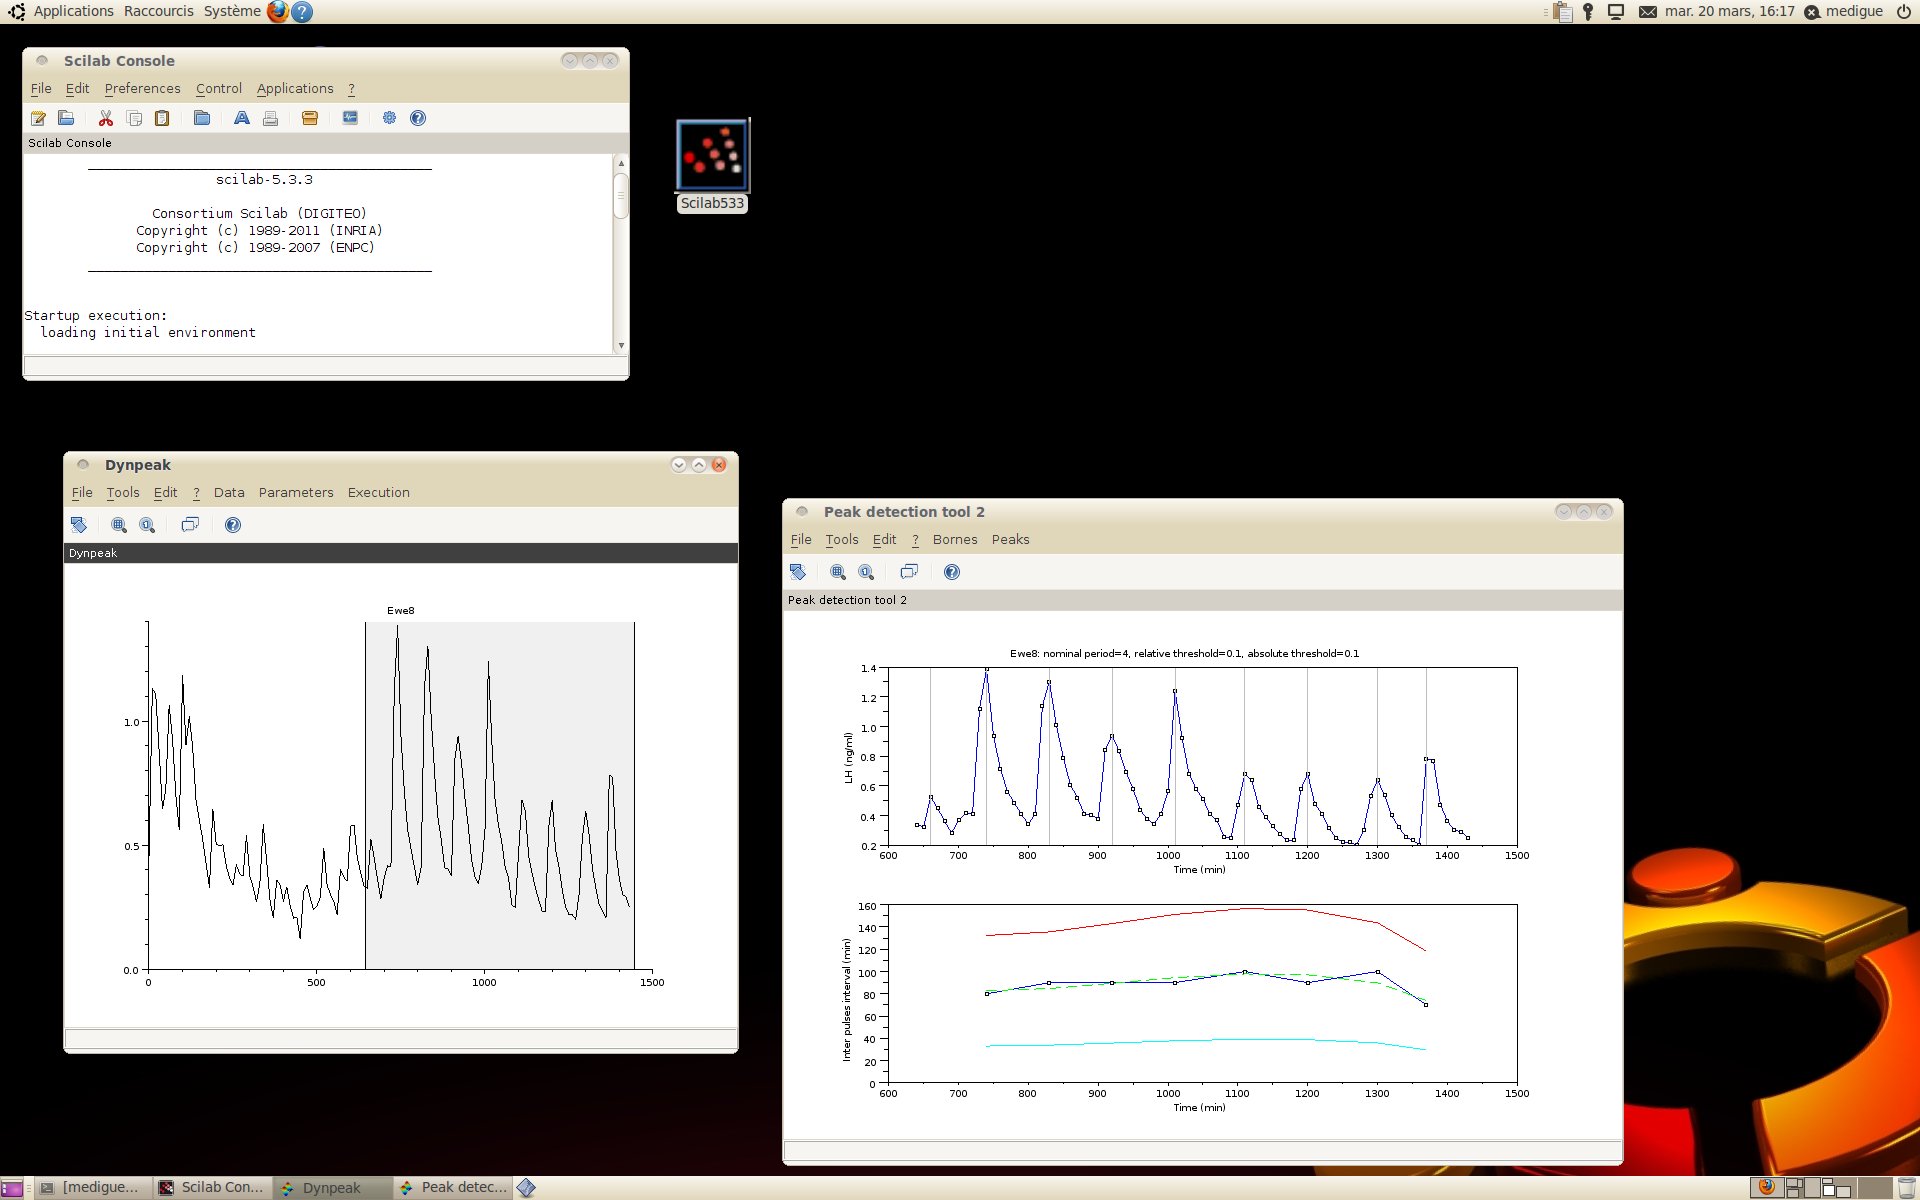Select the zoom area icon in Dynpeak

pos(119,525)
